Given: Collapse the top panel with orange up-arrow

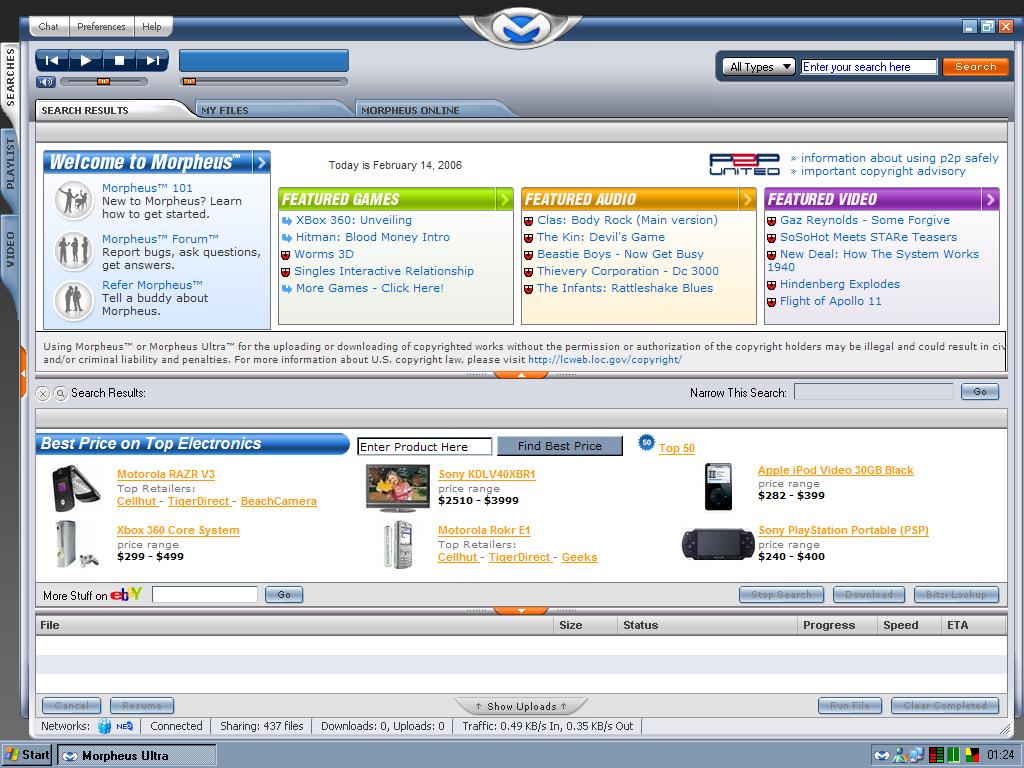Looking at the screenshot, I should click(520, 375).
